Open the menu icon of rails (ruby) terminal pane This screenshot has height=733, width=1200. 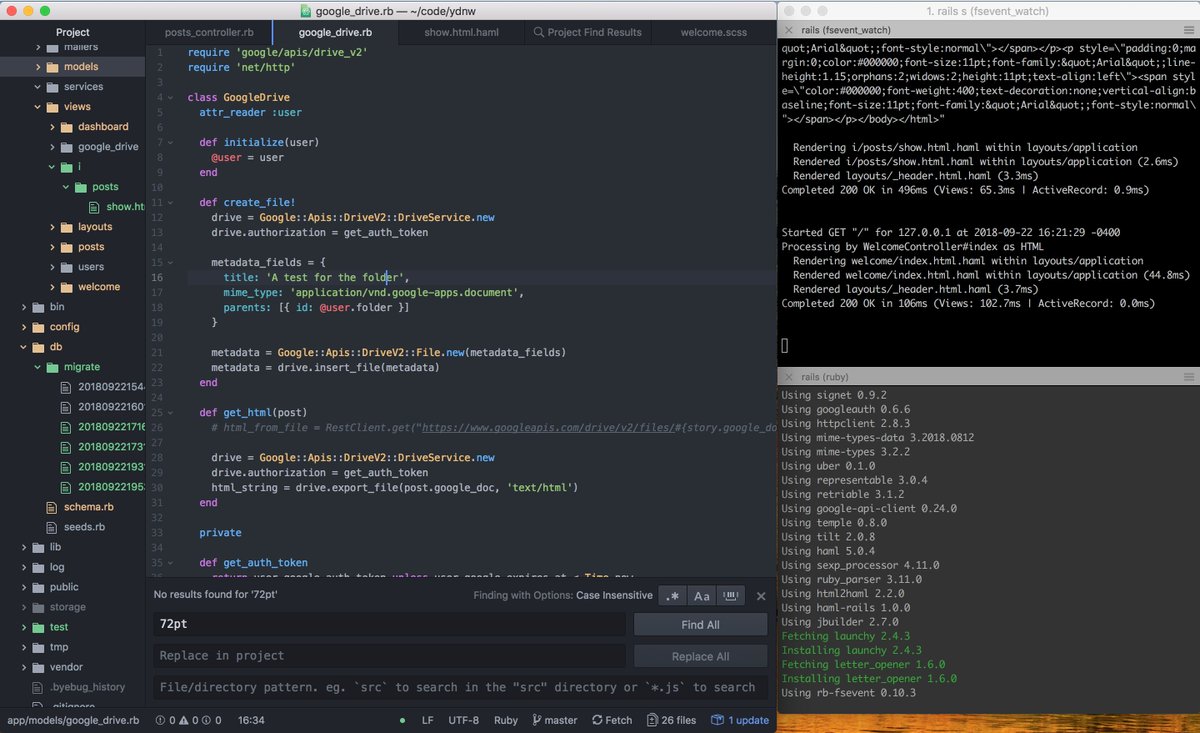pyautogui.click(x=1188, y=377)
